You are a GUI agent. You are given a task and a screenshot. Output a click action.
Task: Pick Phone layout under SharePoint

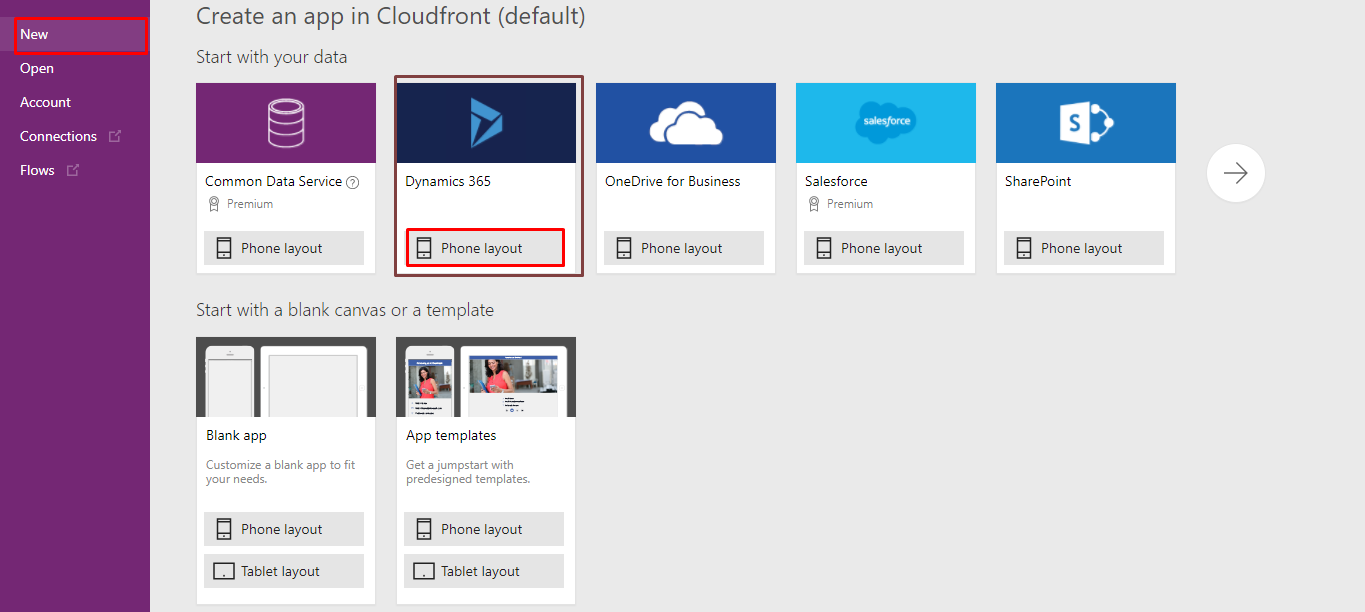pyautogui.click(x=1084, y=248)
